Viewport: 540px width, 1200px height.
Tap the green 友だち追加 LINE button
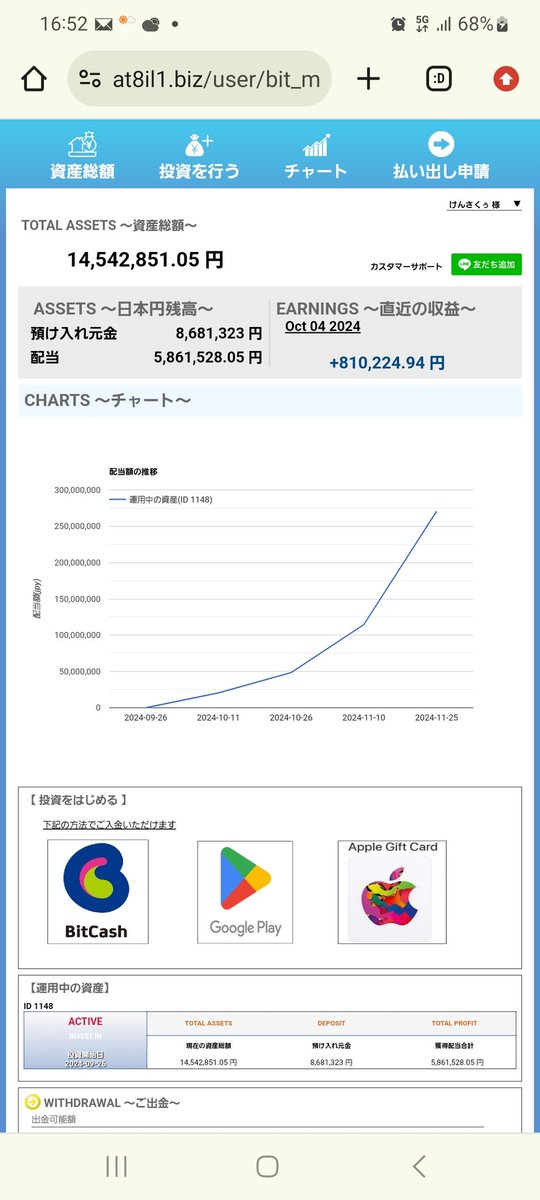click(x=486, y=265)
